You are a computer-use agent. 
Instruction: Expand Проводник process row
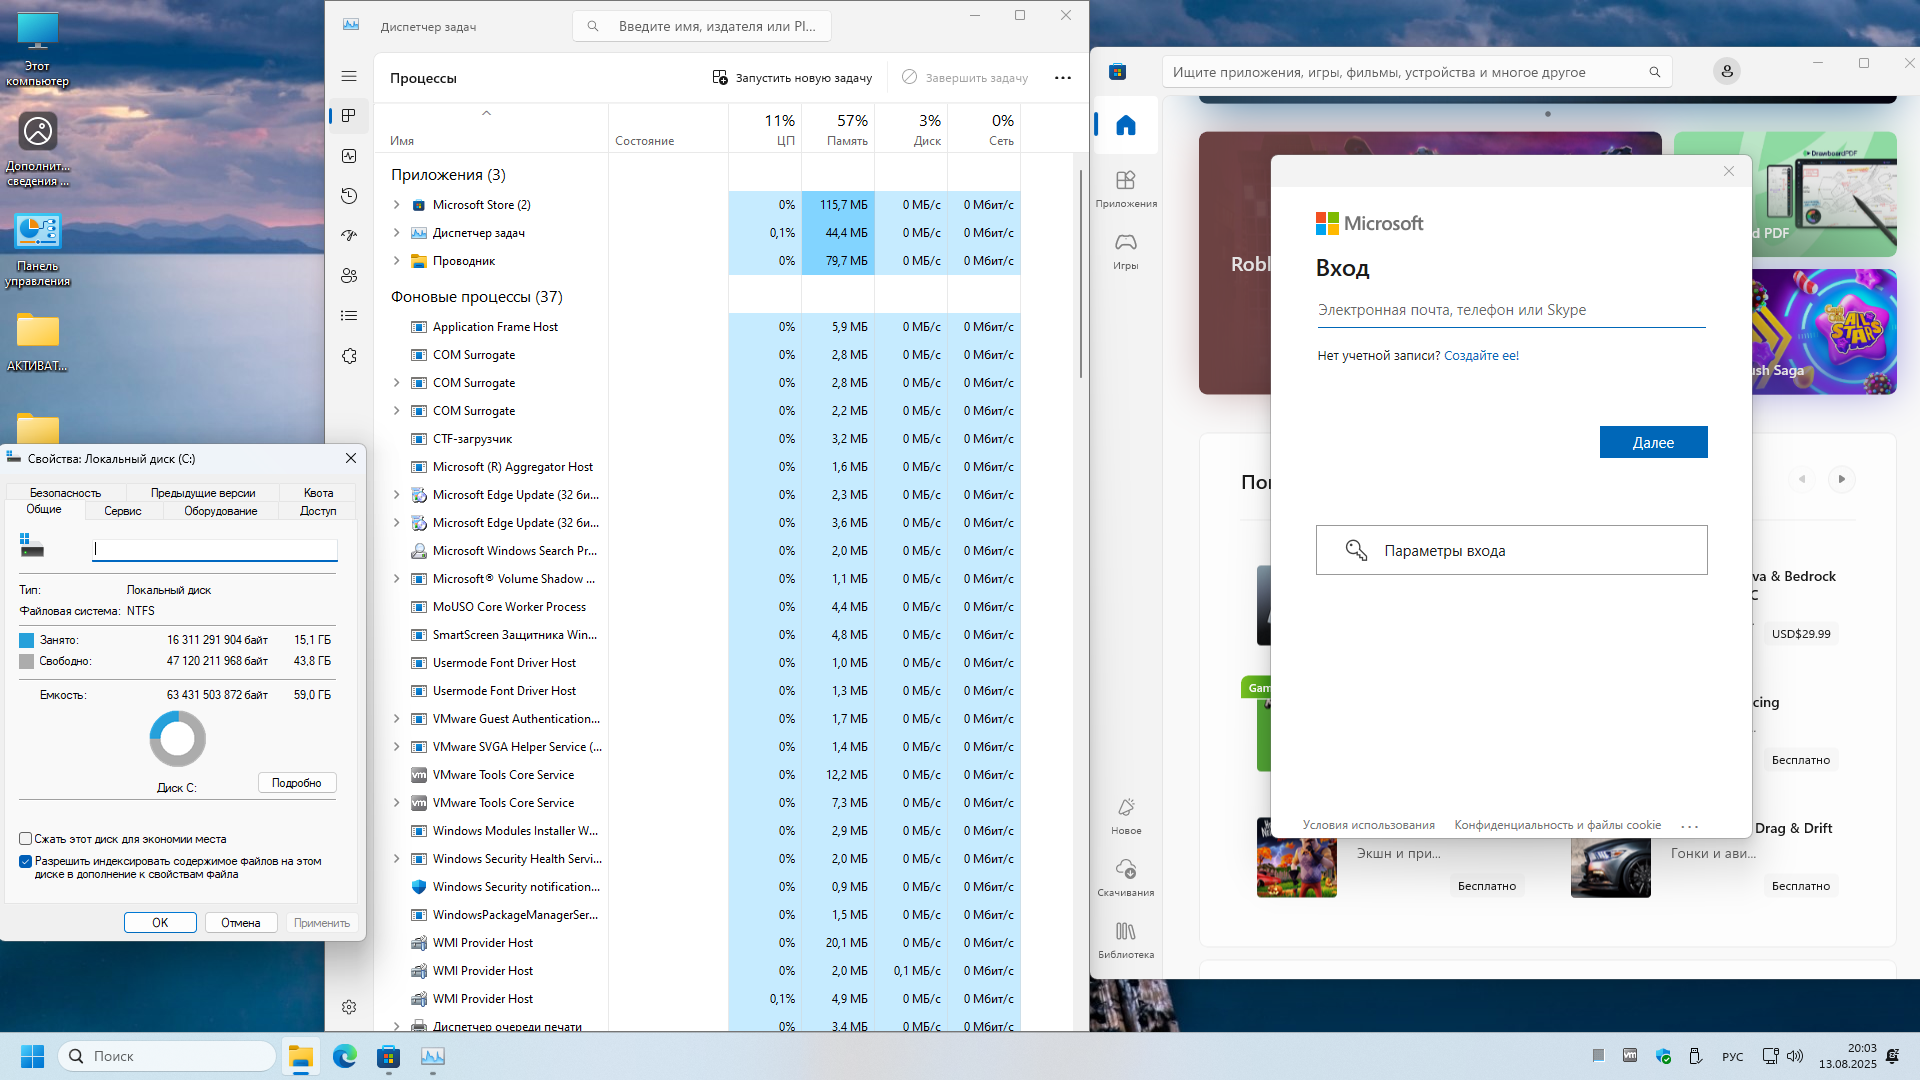click(x=397, y=261)
